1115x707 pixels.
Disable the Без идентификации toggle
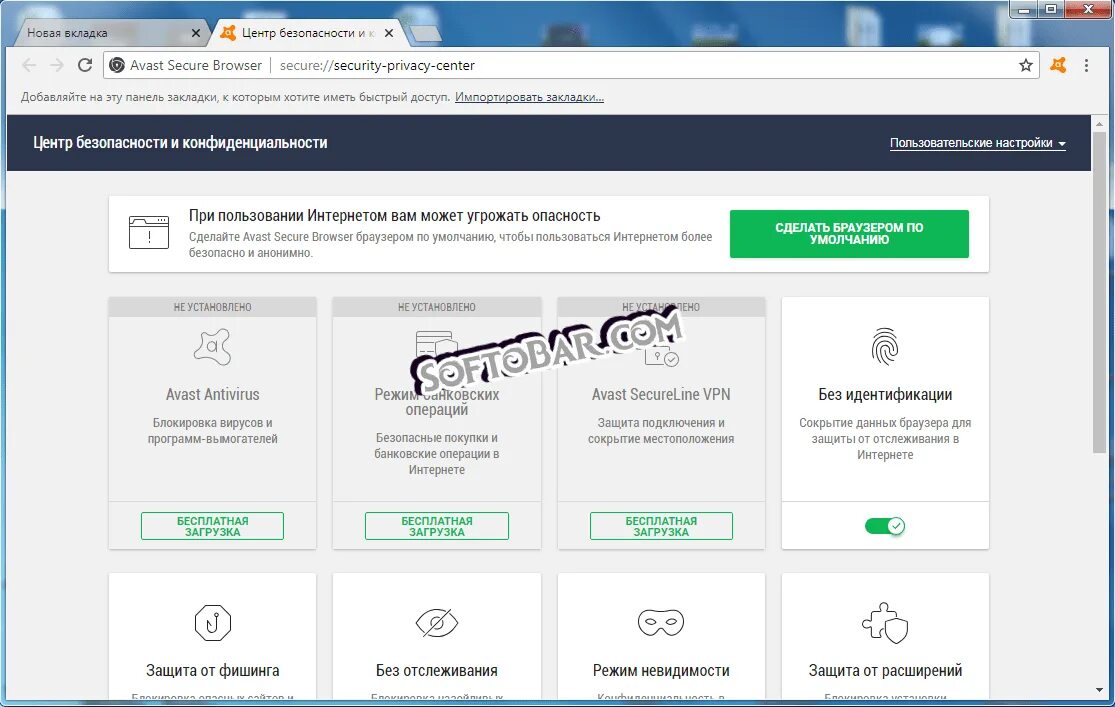pyautogui.click(x=884, y=525)
